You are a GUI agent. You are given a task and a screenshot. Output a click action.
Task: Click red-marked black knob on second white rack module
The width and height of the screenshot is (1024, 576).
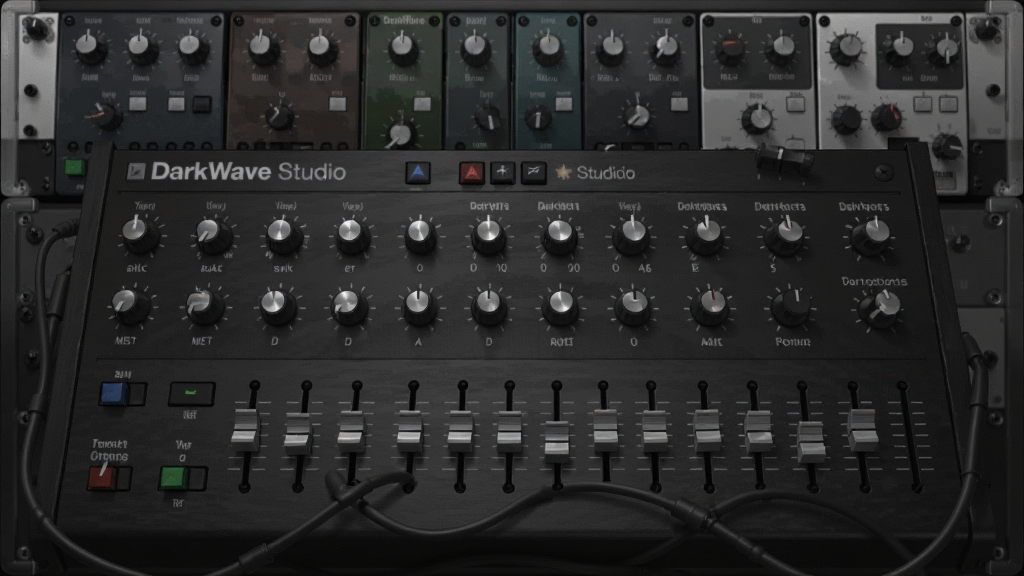click(886, 119)
